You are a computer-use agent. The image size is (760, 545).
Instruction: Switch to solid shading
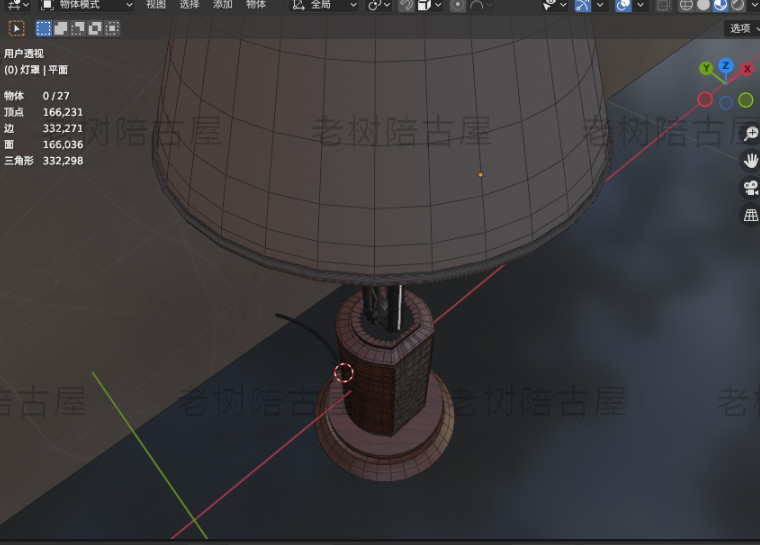point(703,5)
